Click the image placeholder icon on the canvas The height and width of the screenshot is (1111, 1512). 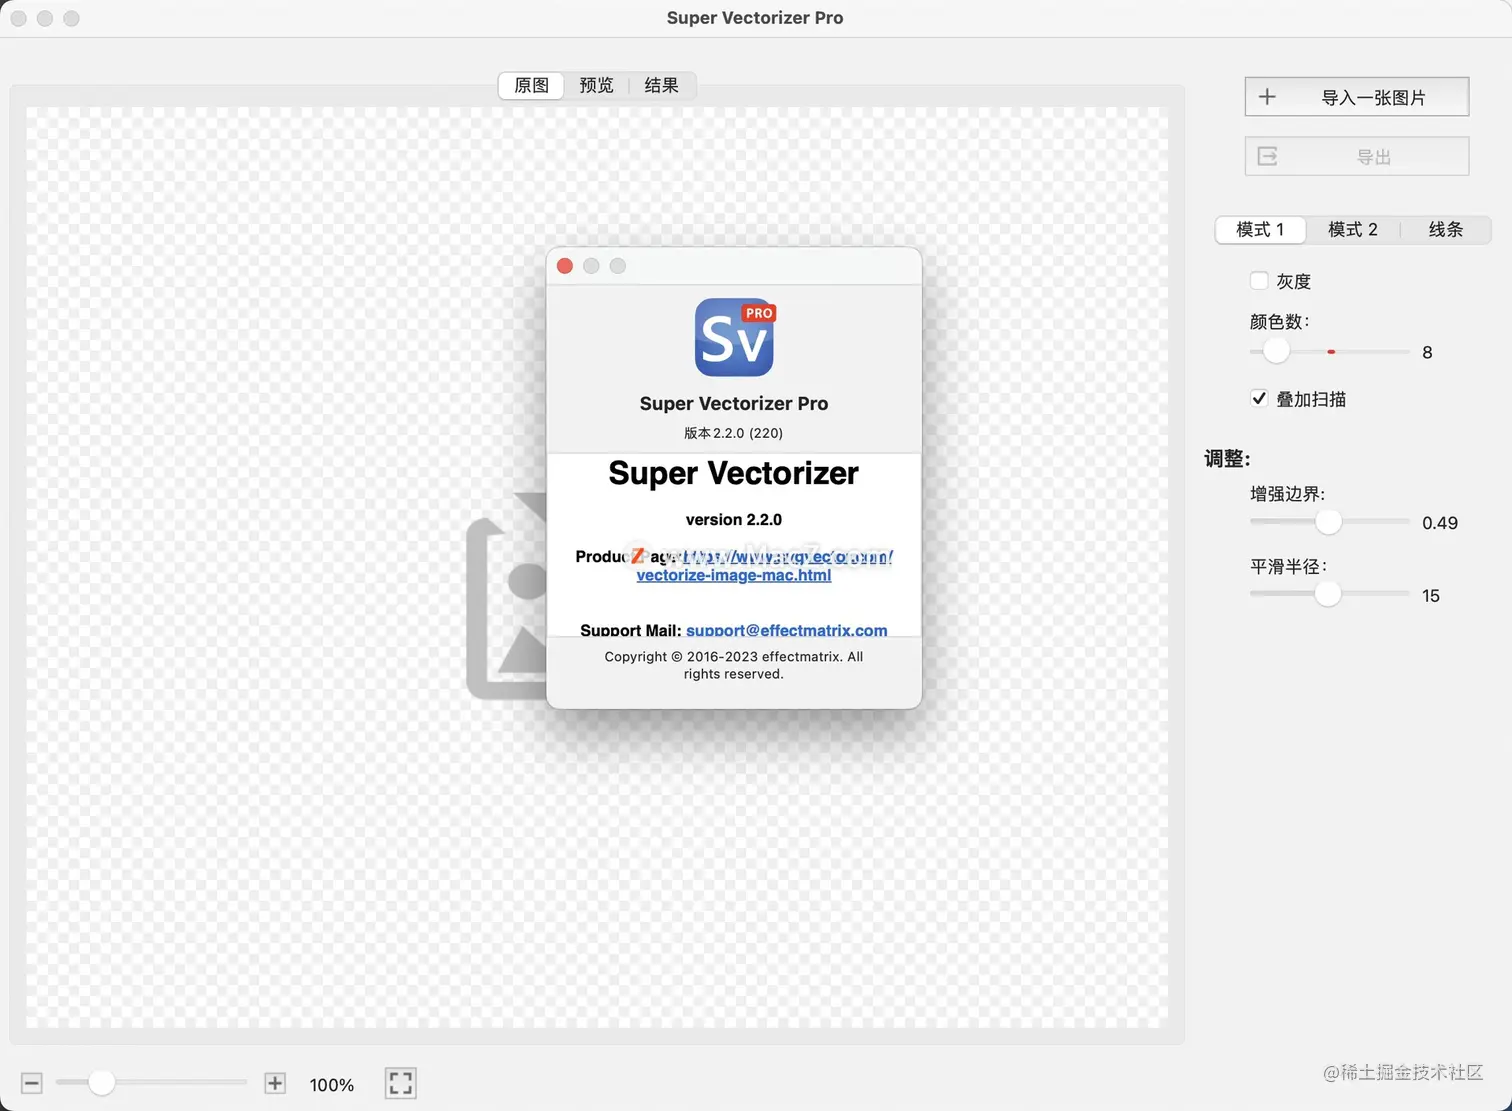pyautogui.click(x=507, y=596)
